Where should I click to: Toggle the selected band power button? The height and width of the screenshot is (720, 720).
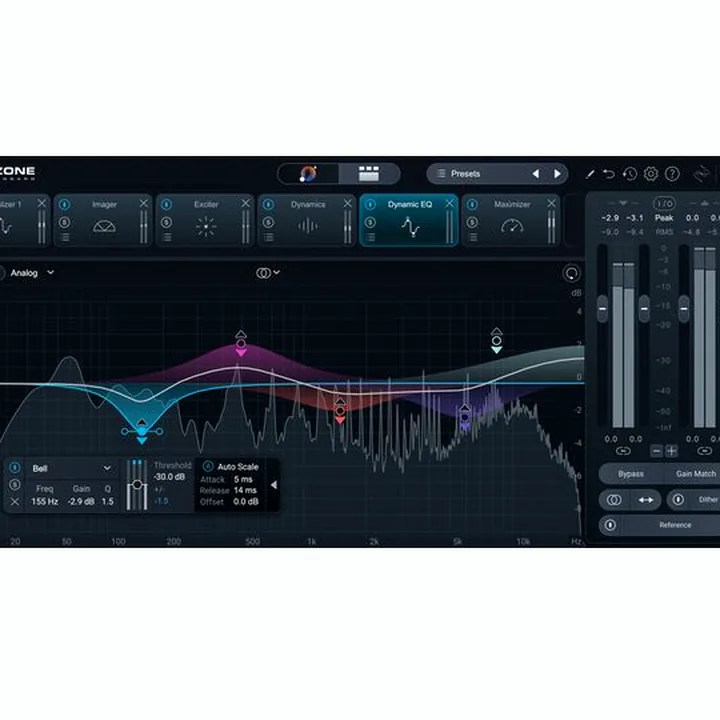15,467
